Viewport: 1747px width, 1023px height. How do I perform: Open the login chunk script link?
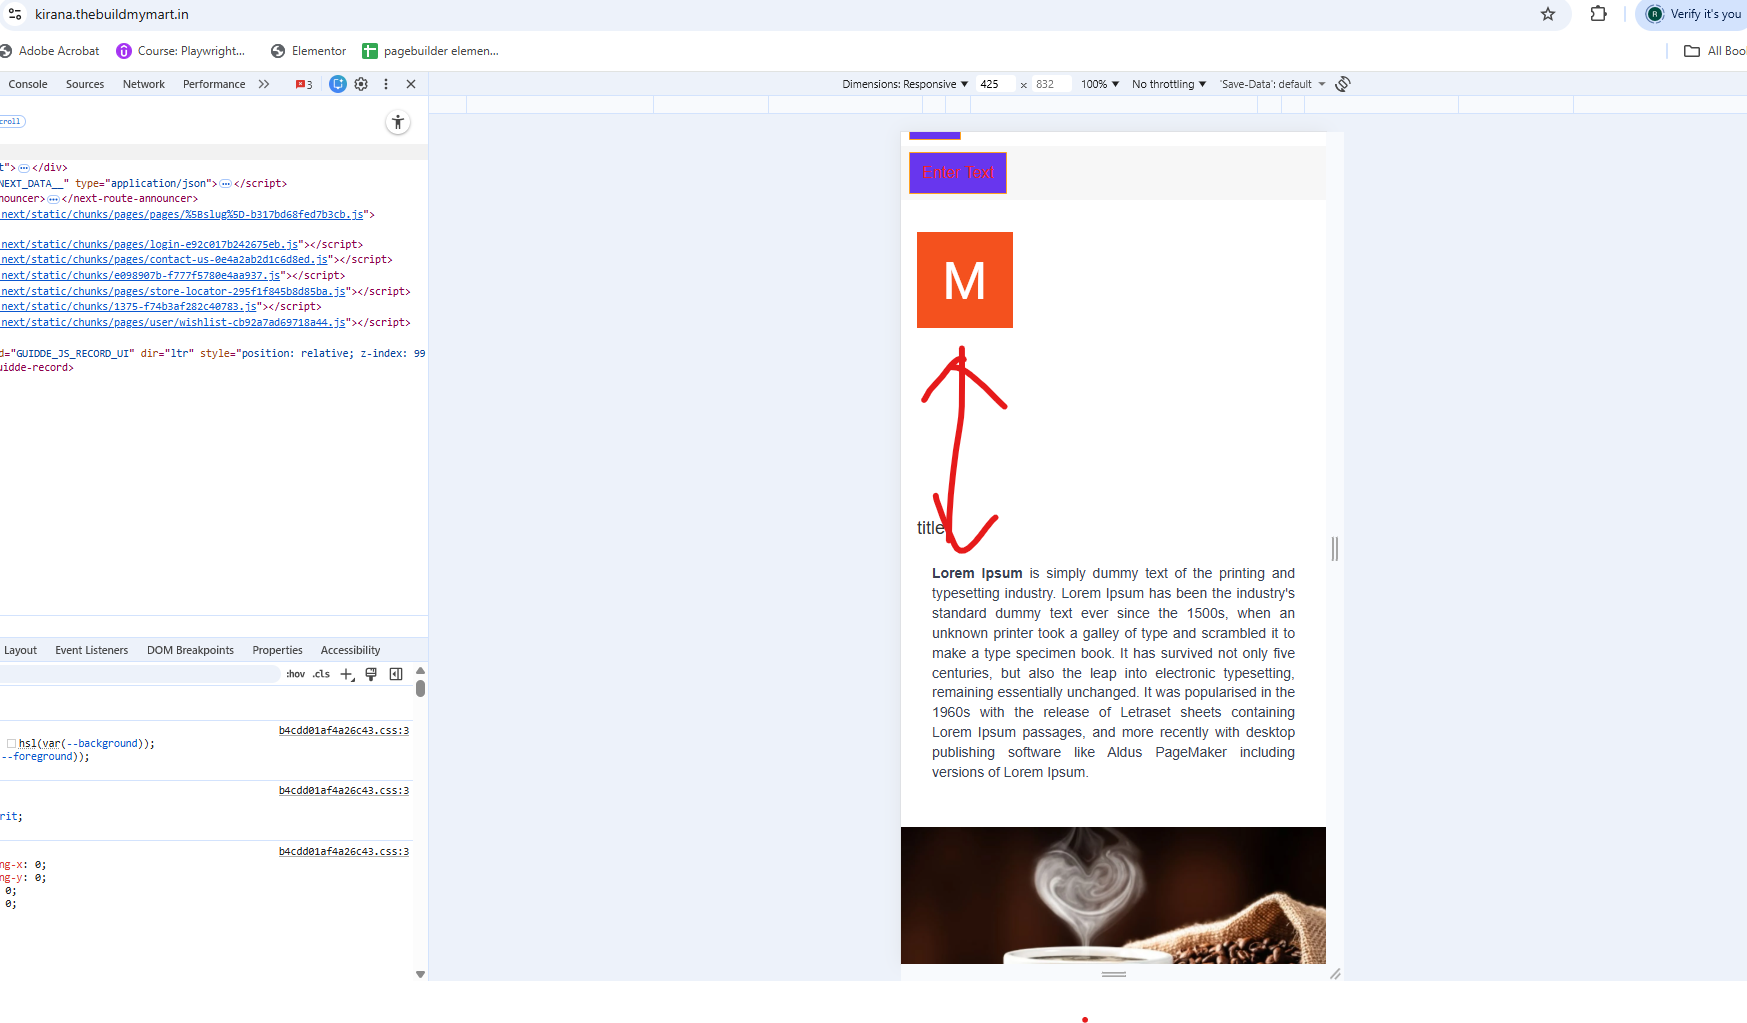click(x=149, y=245)
